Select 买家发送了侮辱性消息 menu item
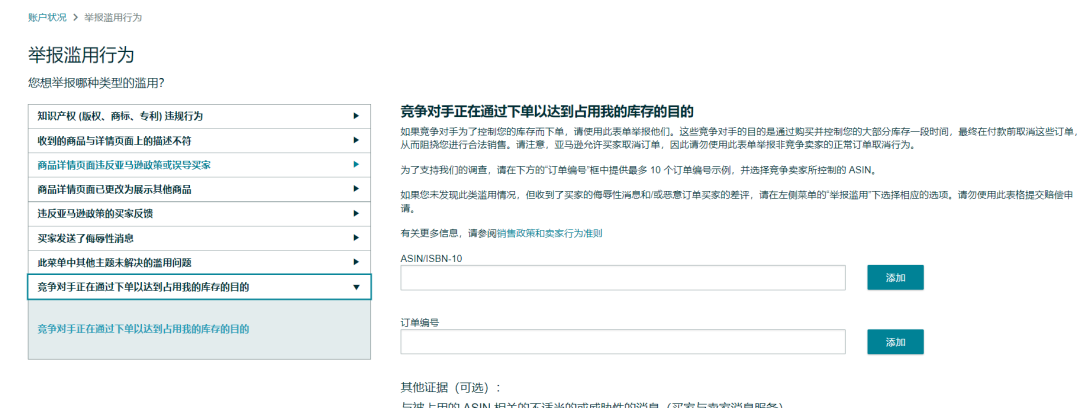 (x=85, y=238)
